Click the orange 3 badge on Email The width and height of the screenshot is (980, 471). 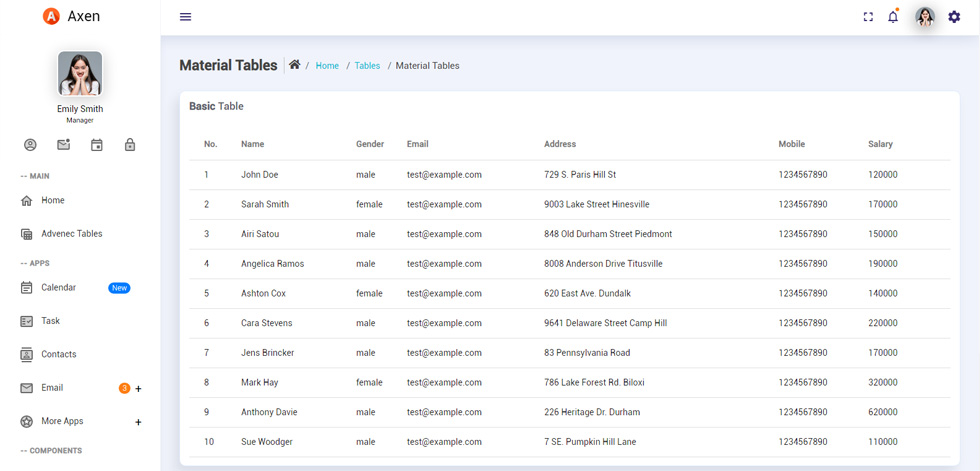tap(124, 389)
